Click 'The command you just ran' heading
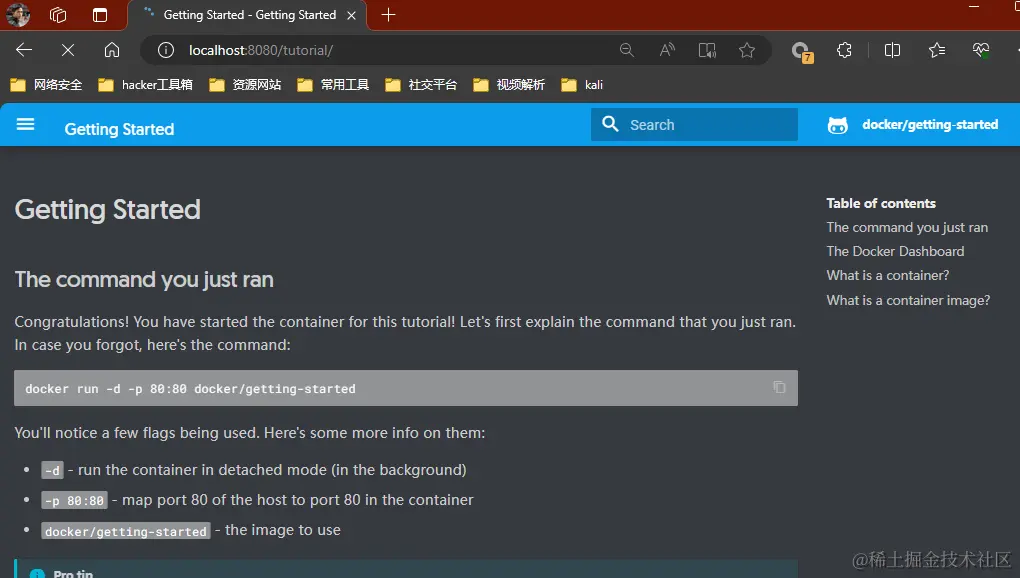The width and height of the screenshot is (1020, 578). [x=144, y=280]
